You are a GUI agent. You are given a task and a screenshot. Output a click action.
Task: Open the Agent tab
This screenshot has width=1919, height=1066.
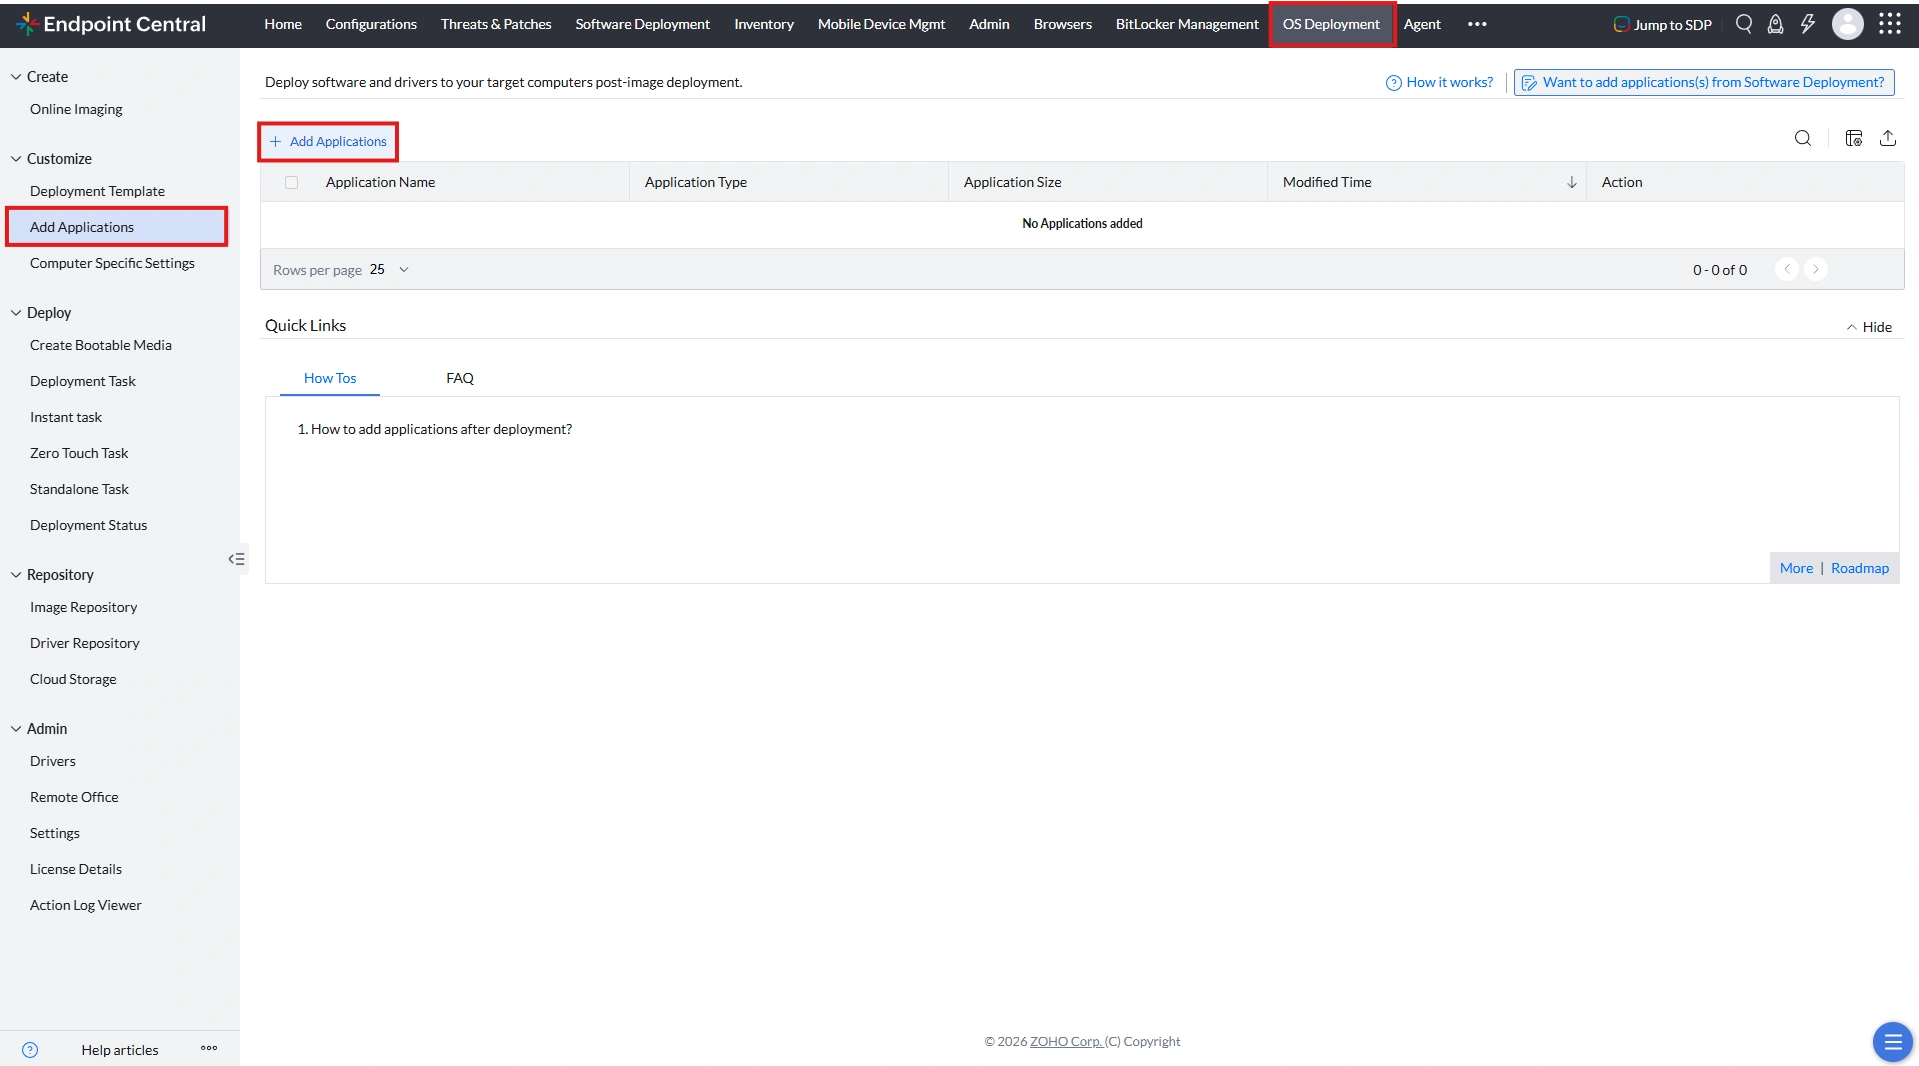point(1422,24)
